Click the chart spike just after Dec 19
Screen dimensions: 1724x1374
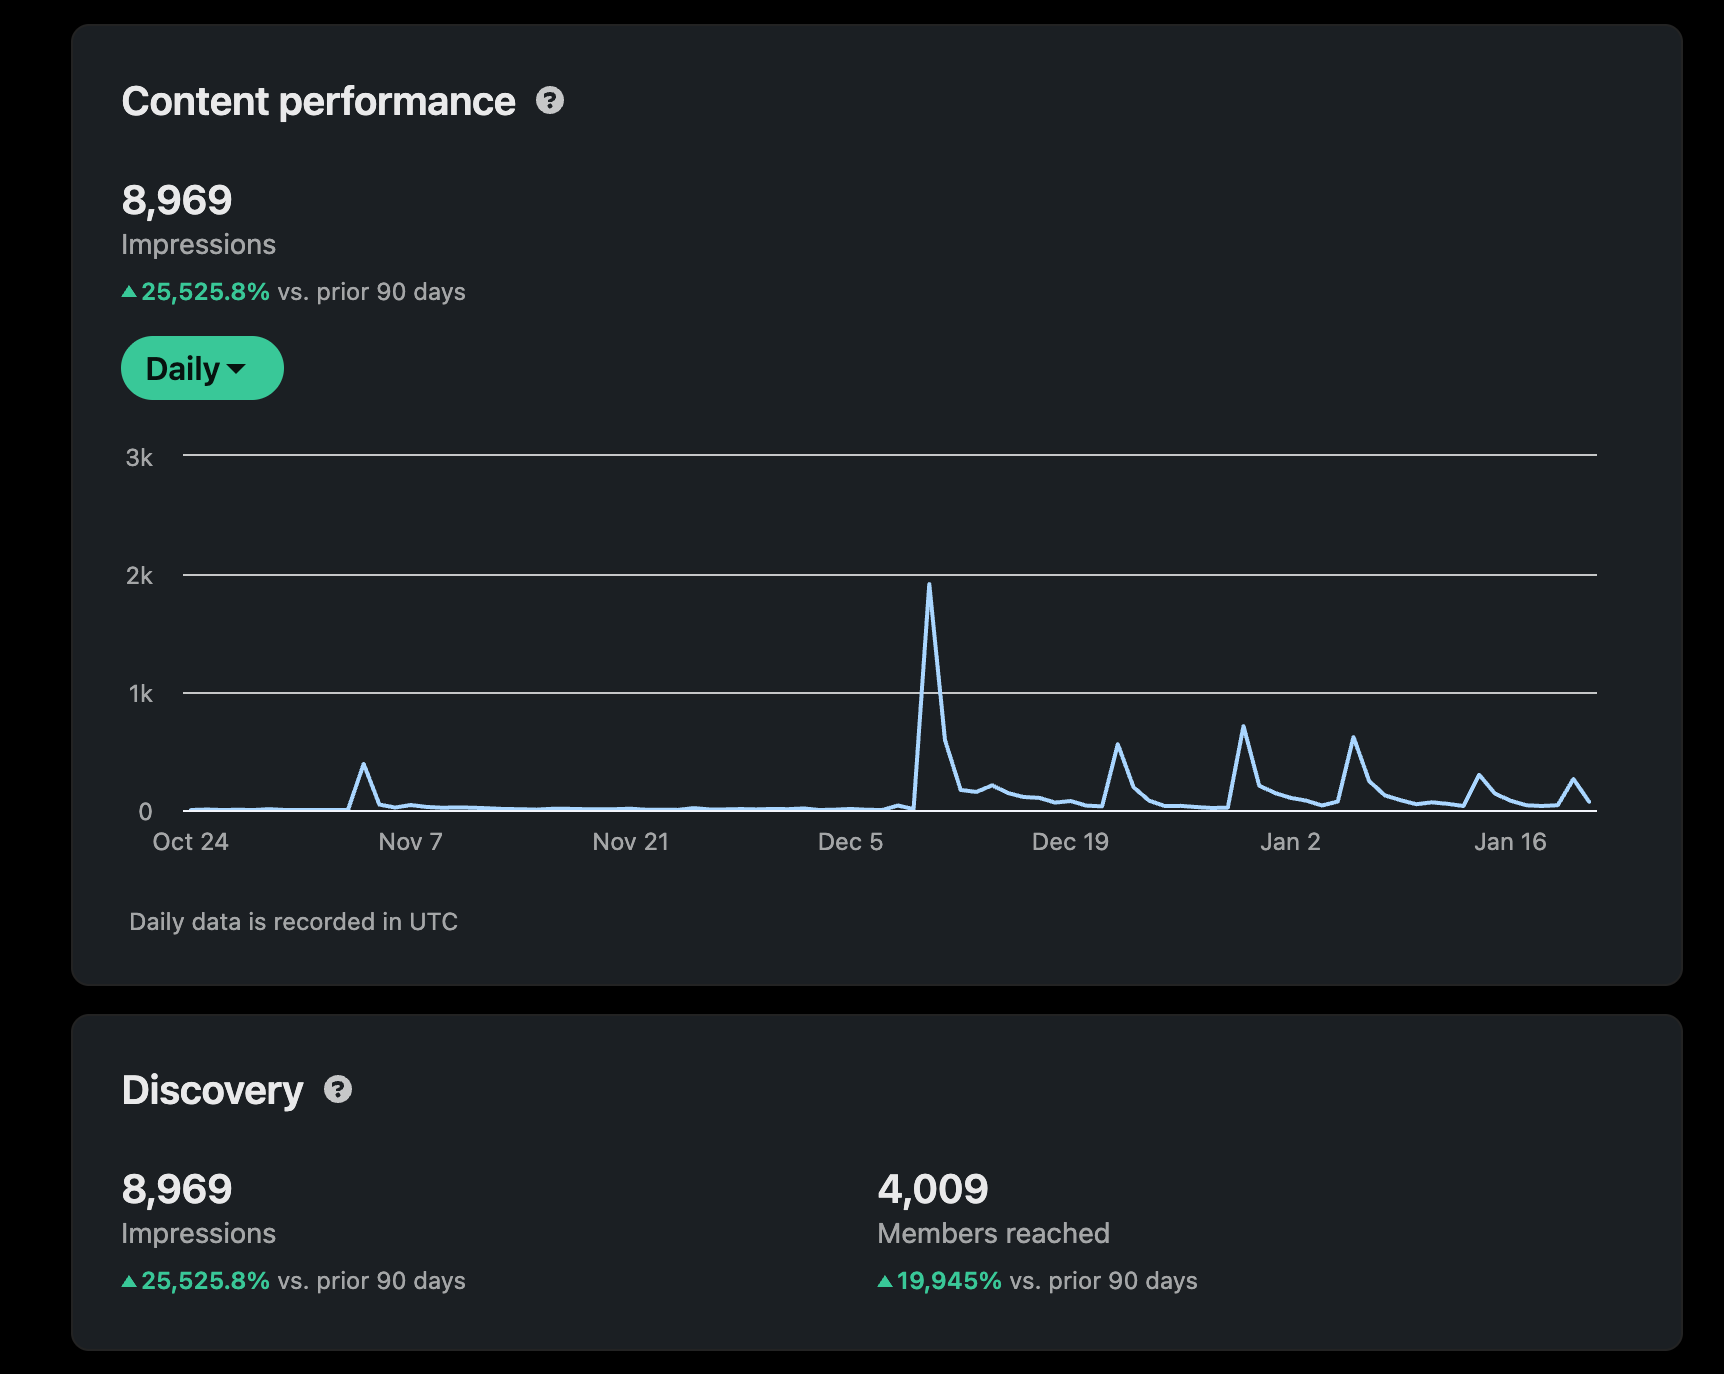click(1117, 745)
